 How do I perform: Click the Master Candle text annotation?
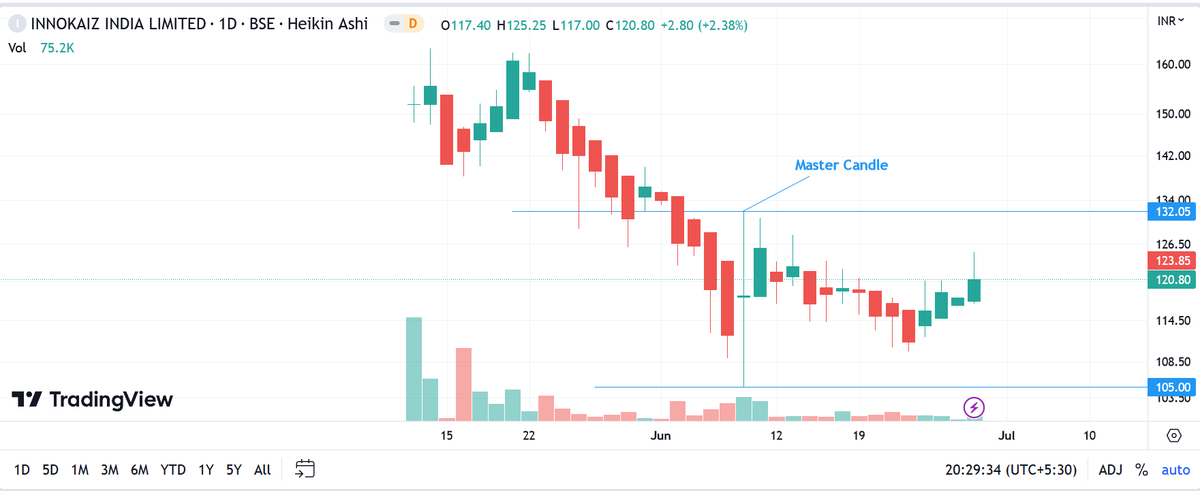pyautogui.click(x=841, y=165)
